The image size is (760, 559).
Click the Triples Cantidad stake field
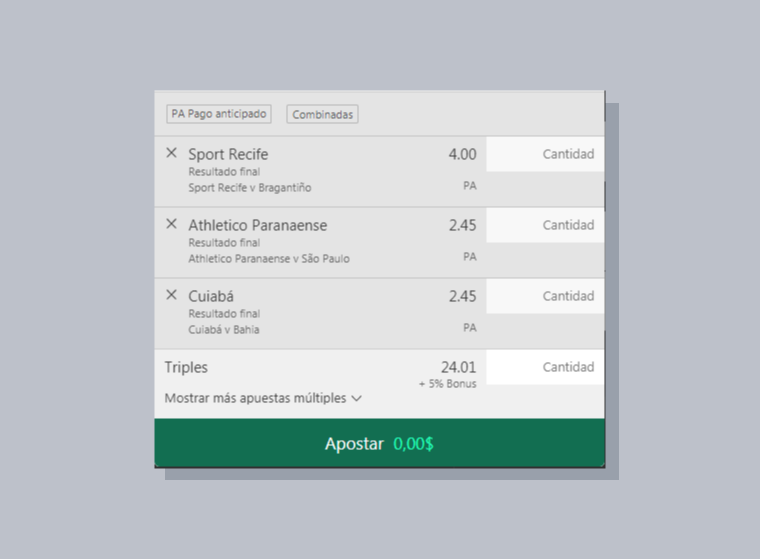click(546, 368)
